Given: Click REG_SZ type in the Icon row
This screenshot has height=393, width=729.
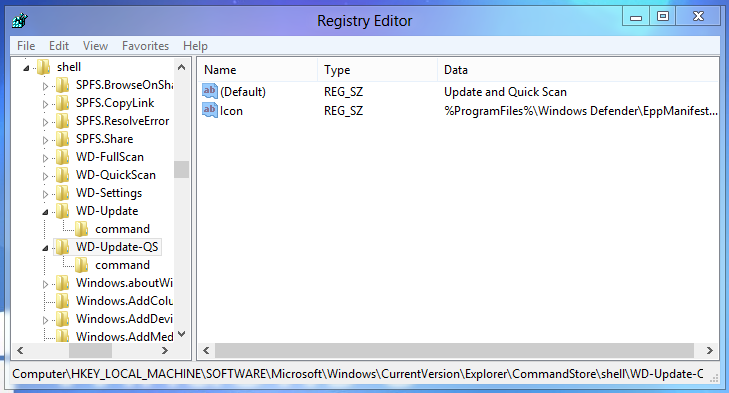Looking at the screenshot, I should 343,111.
